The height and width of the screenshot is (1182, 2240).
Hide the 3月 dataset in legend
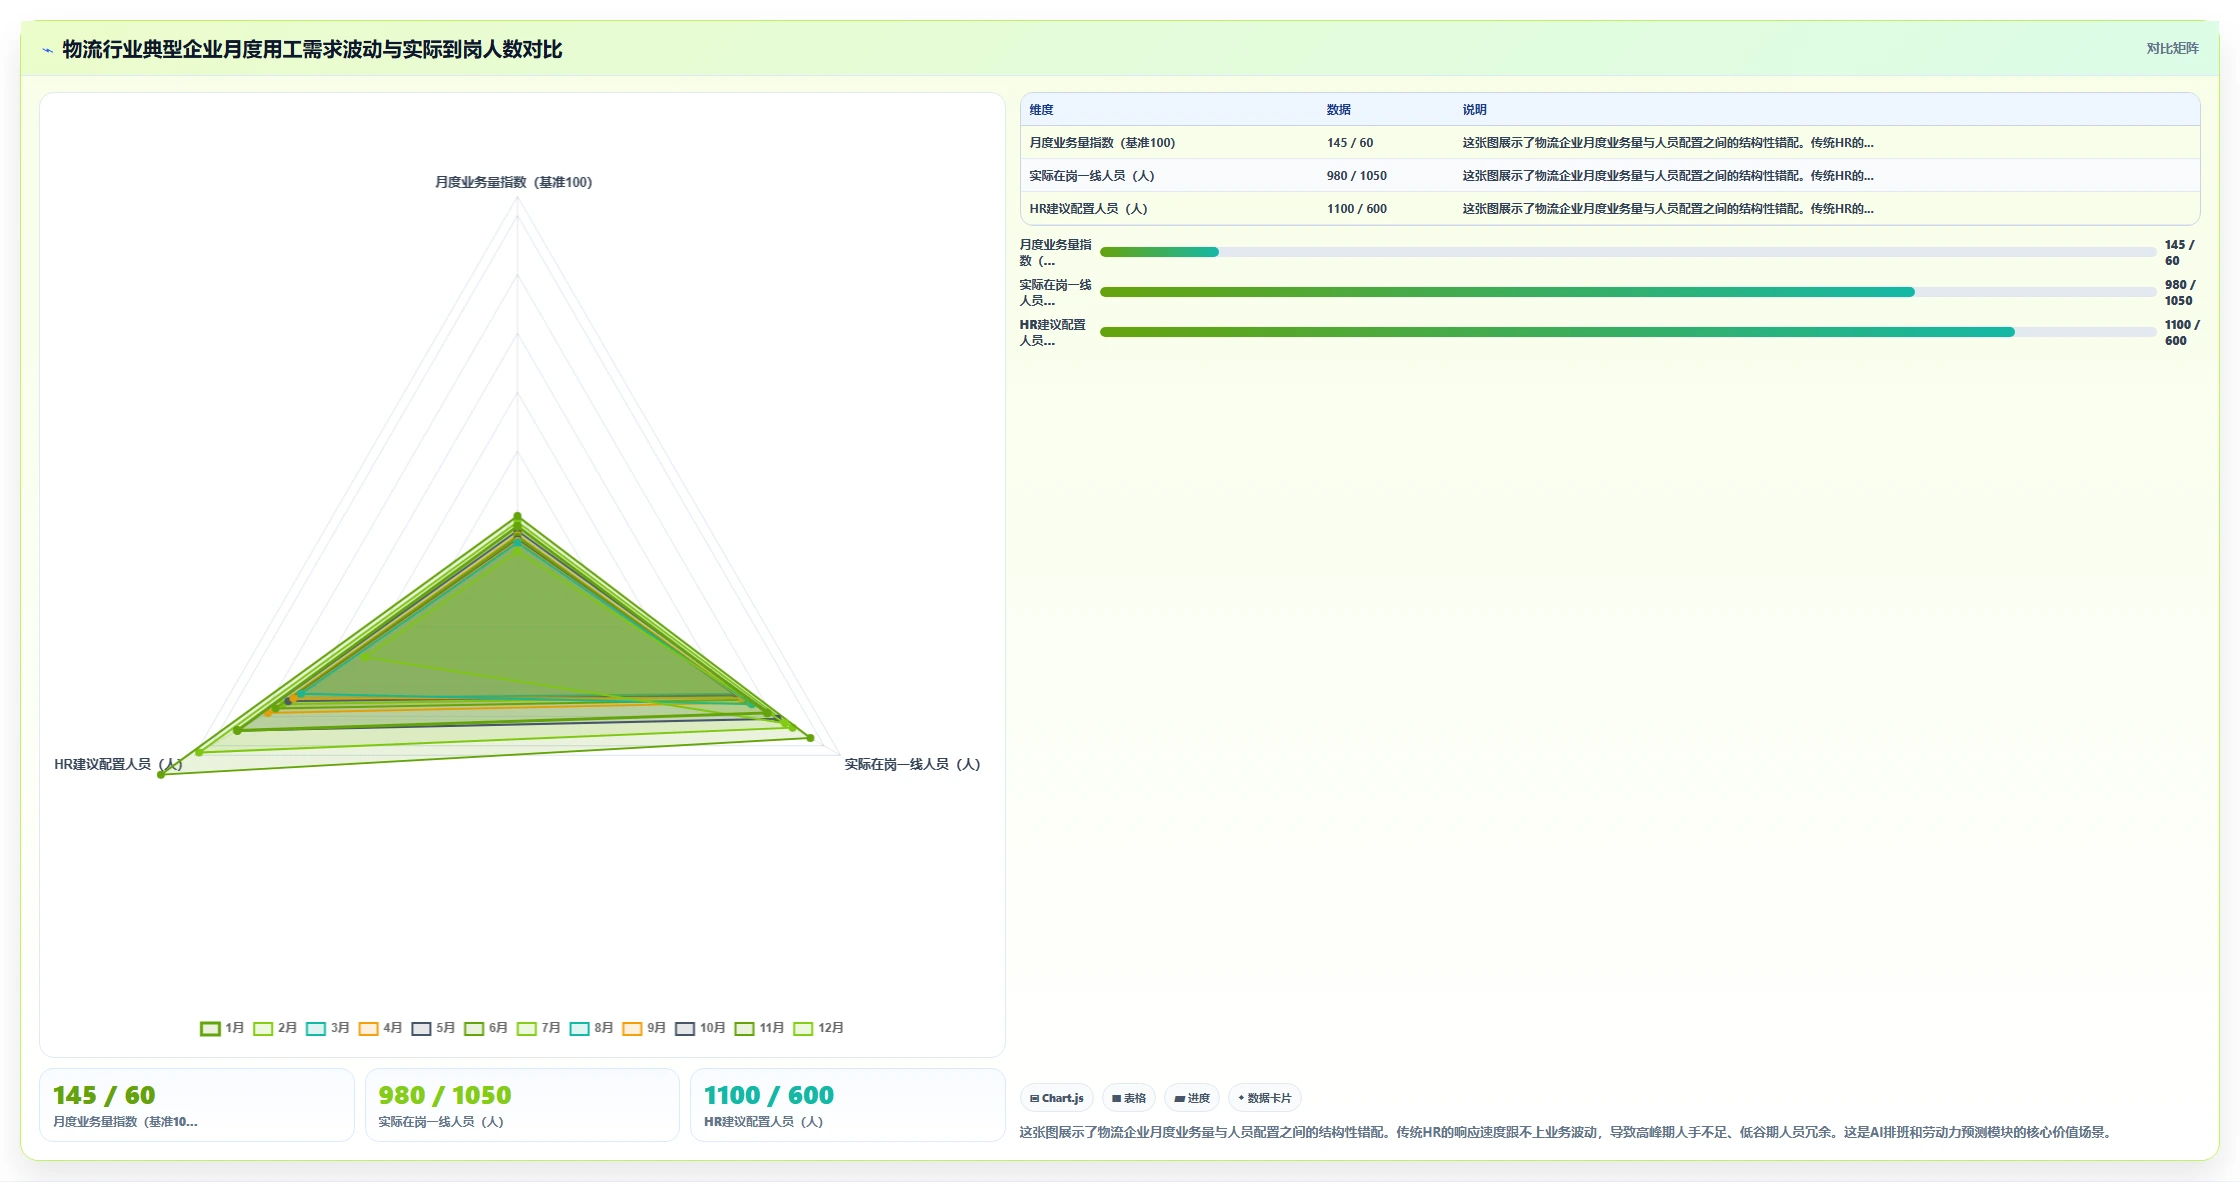[x=328, y=1028]
